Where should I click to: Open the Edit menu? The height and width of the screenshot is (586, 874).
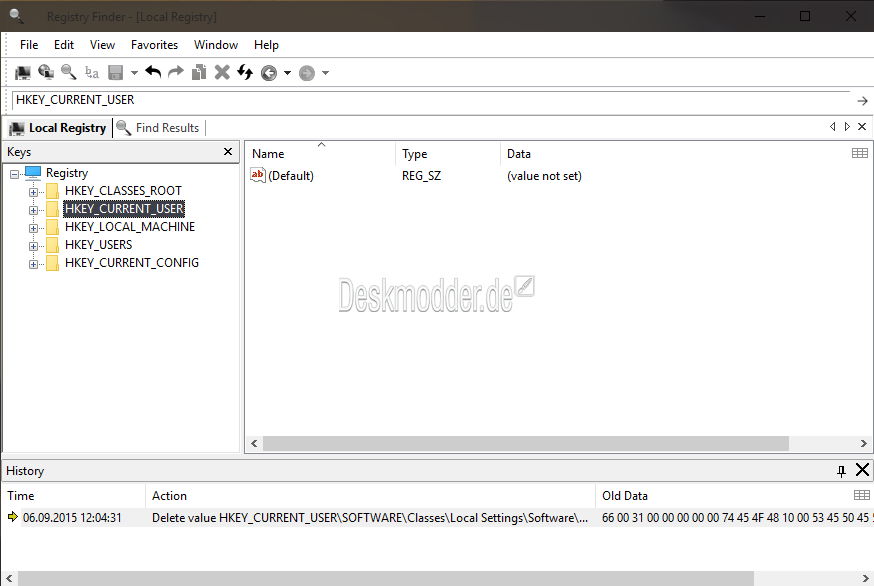pyautogui.click(x=64, y=45)
